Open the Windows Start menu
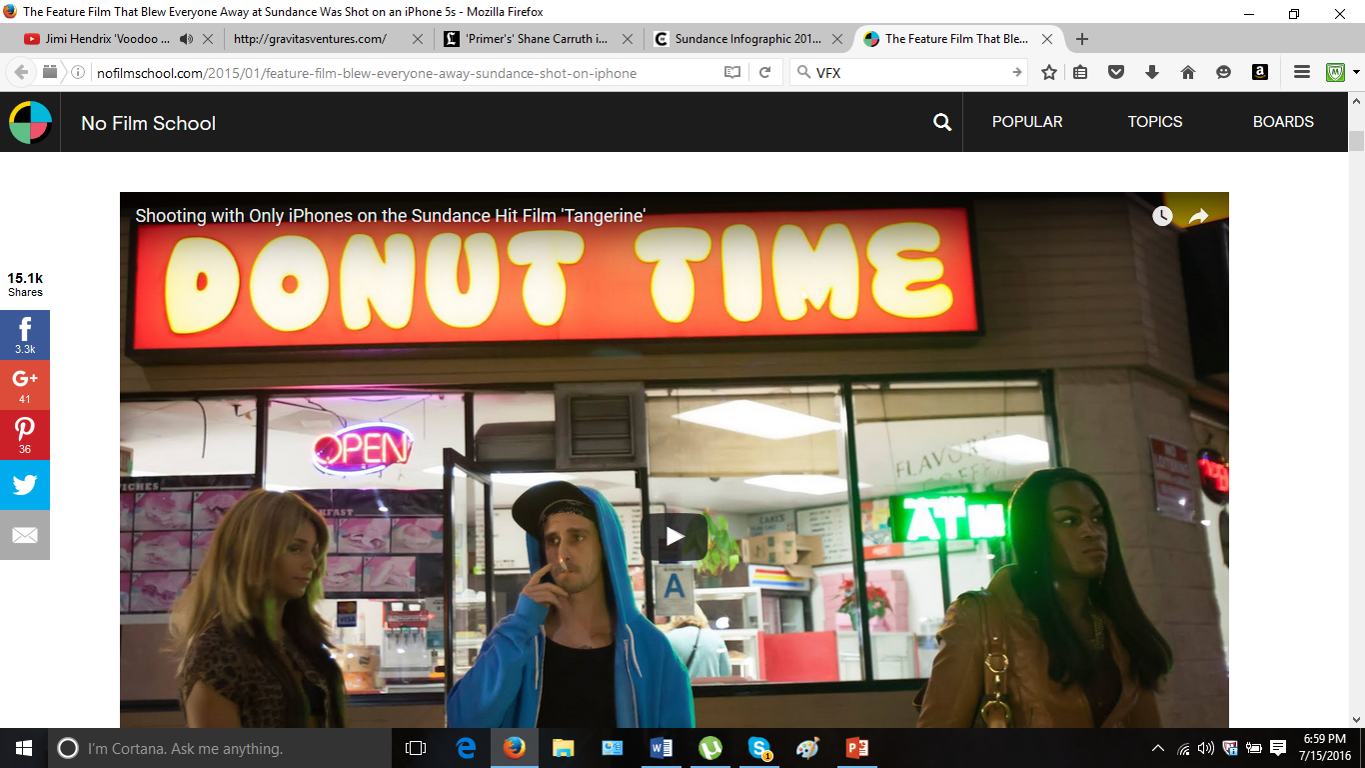Viewport: 1365px width, 768px height. (24, 748)
